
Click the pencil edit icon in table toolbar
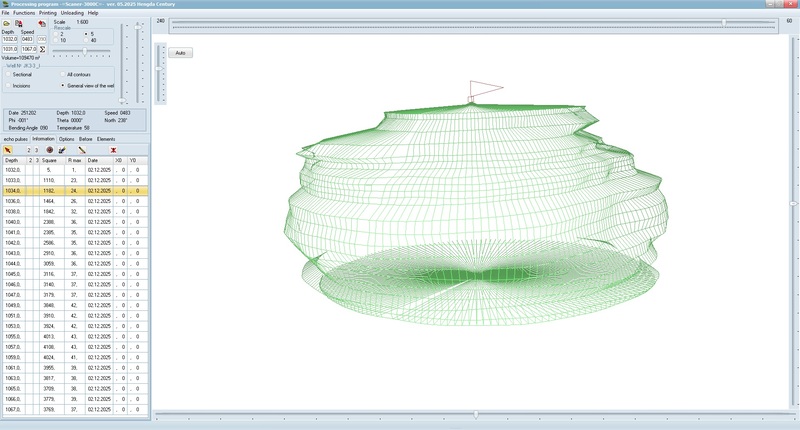point(82,149)
